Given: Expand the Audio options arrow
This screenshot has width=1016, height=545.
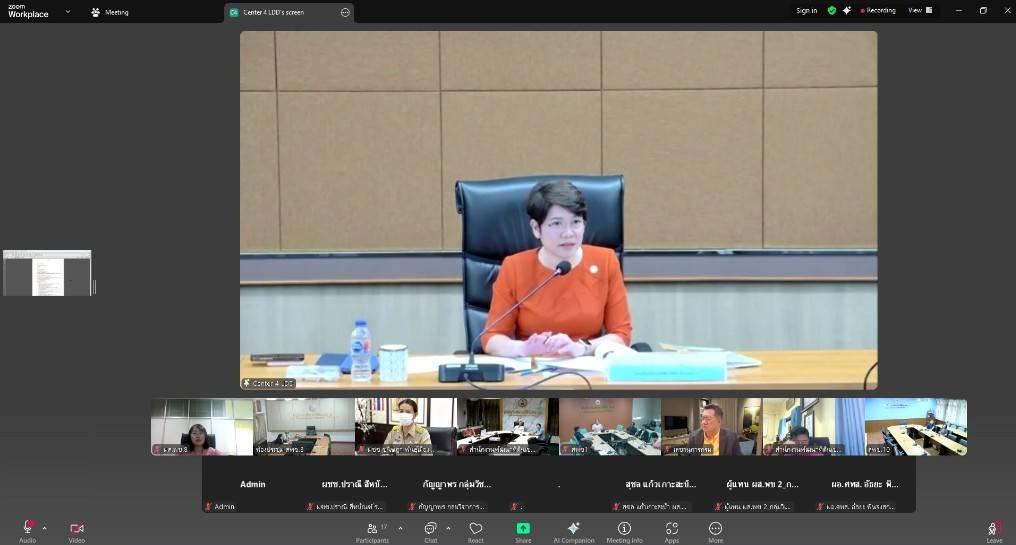Looking at the screenshot, I should [x=44, y=528].
